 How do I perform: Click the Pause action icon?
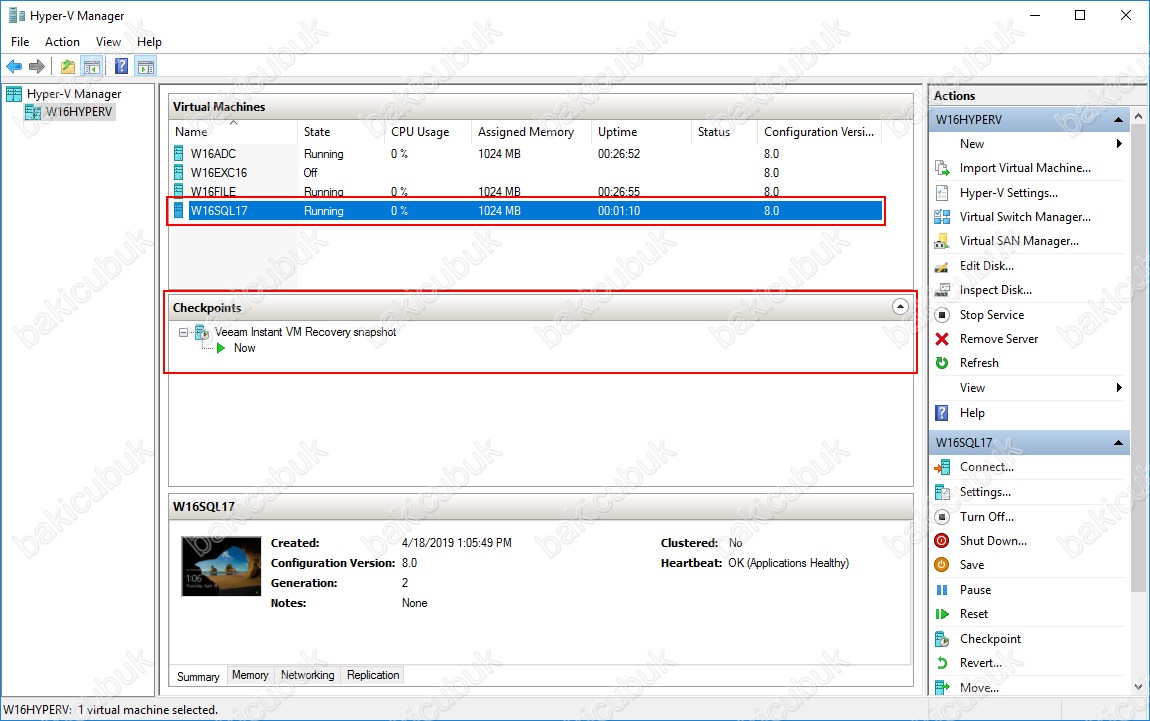point(941,590)
